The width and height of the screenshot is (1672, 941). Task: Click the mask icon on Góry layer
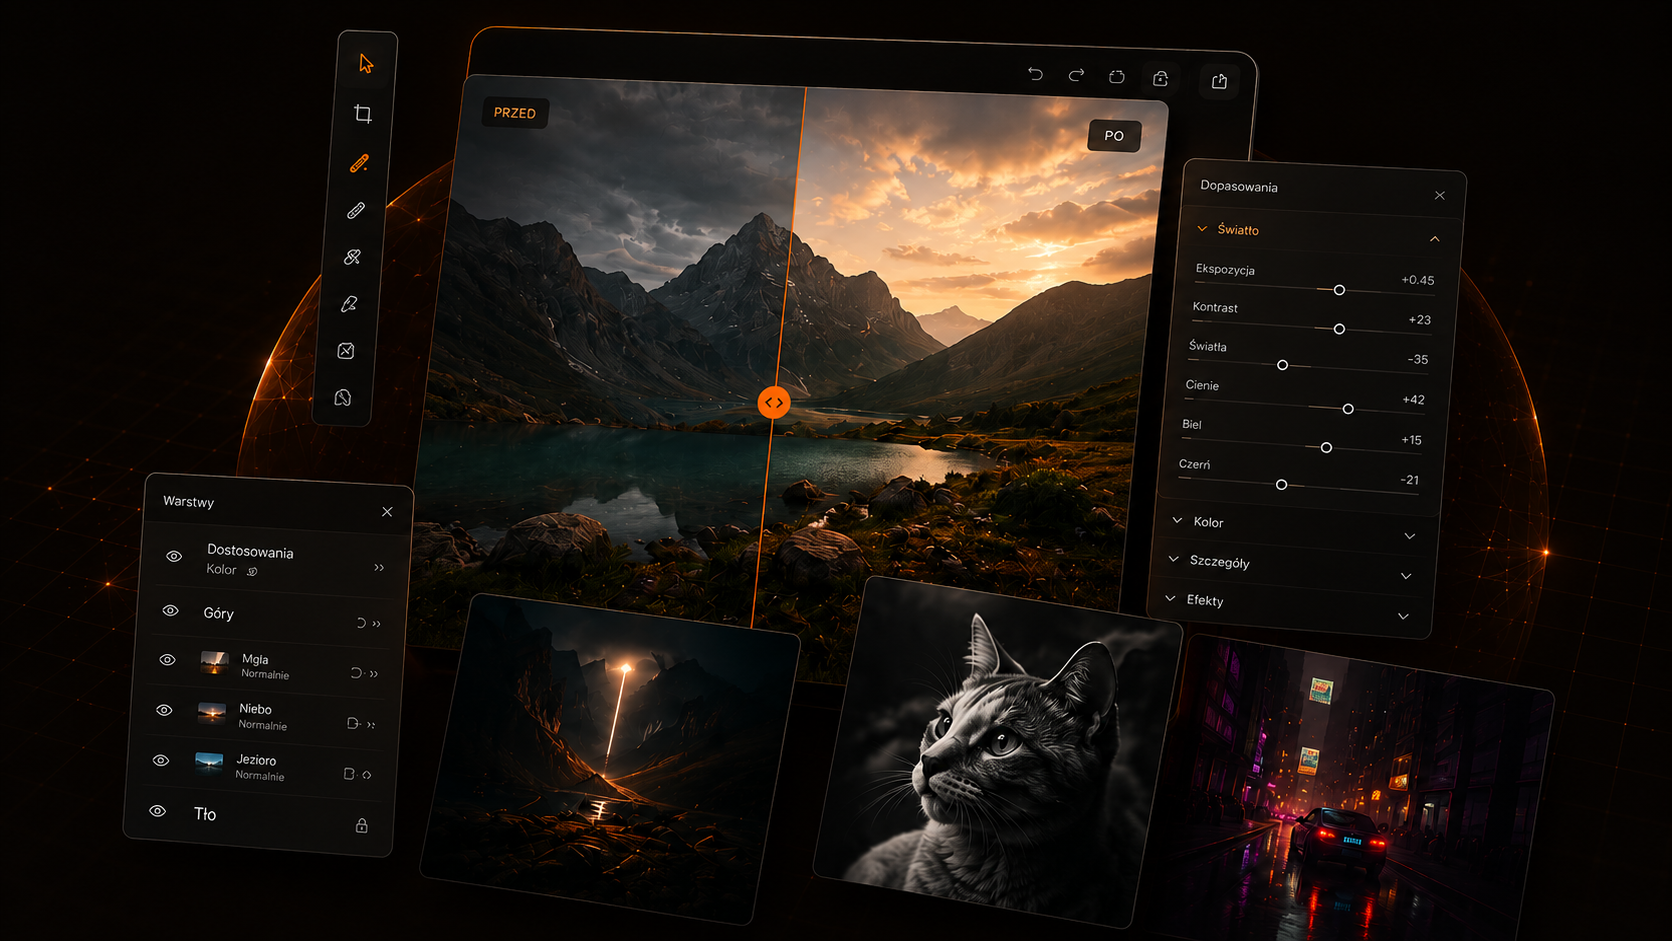pos(361,623)
